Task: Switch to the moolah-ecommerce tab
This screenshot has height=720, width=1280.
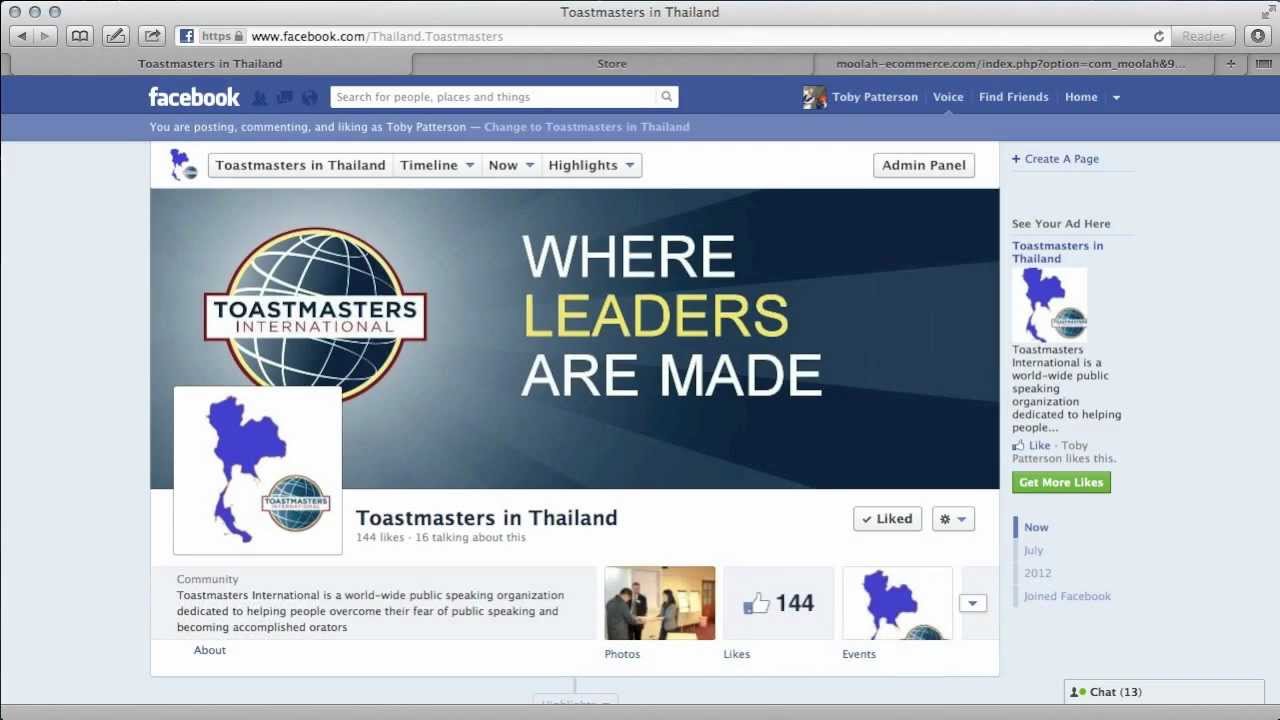Action: click(1010, 63)
